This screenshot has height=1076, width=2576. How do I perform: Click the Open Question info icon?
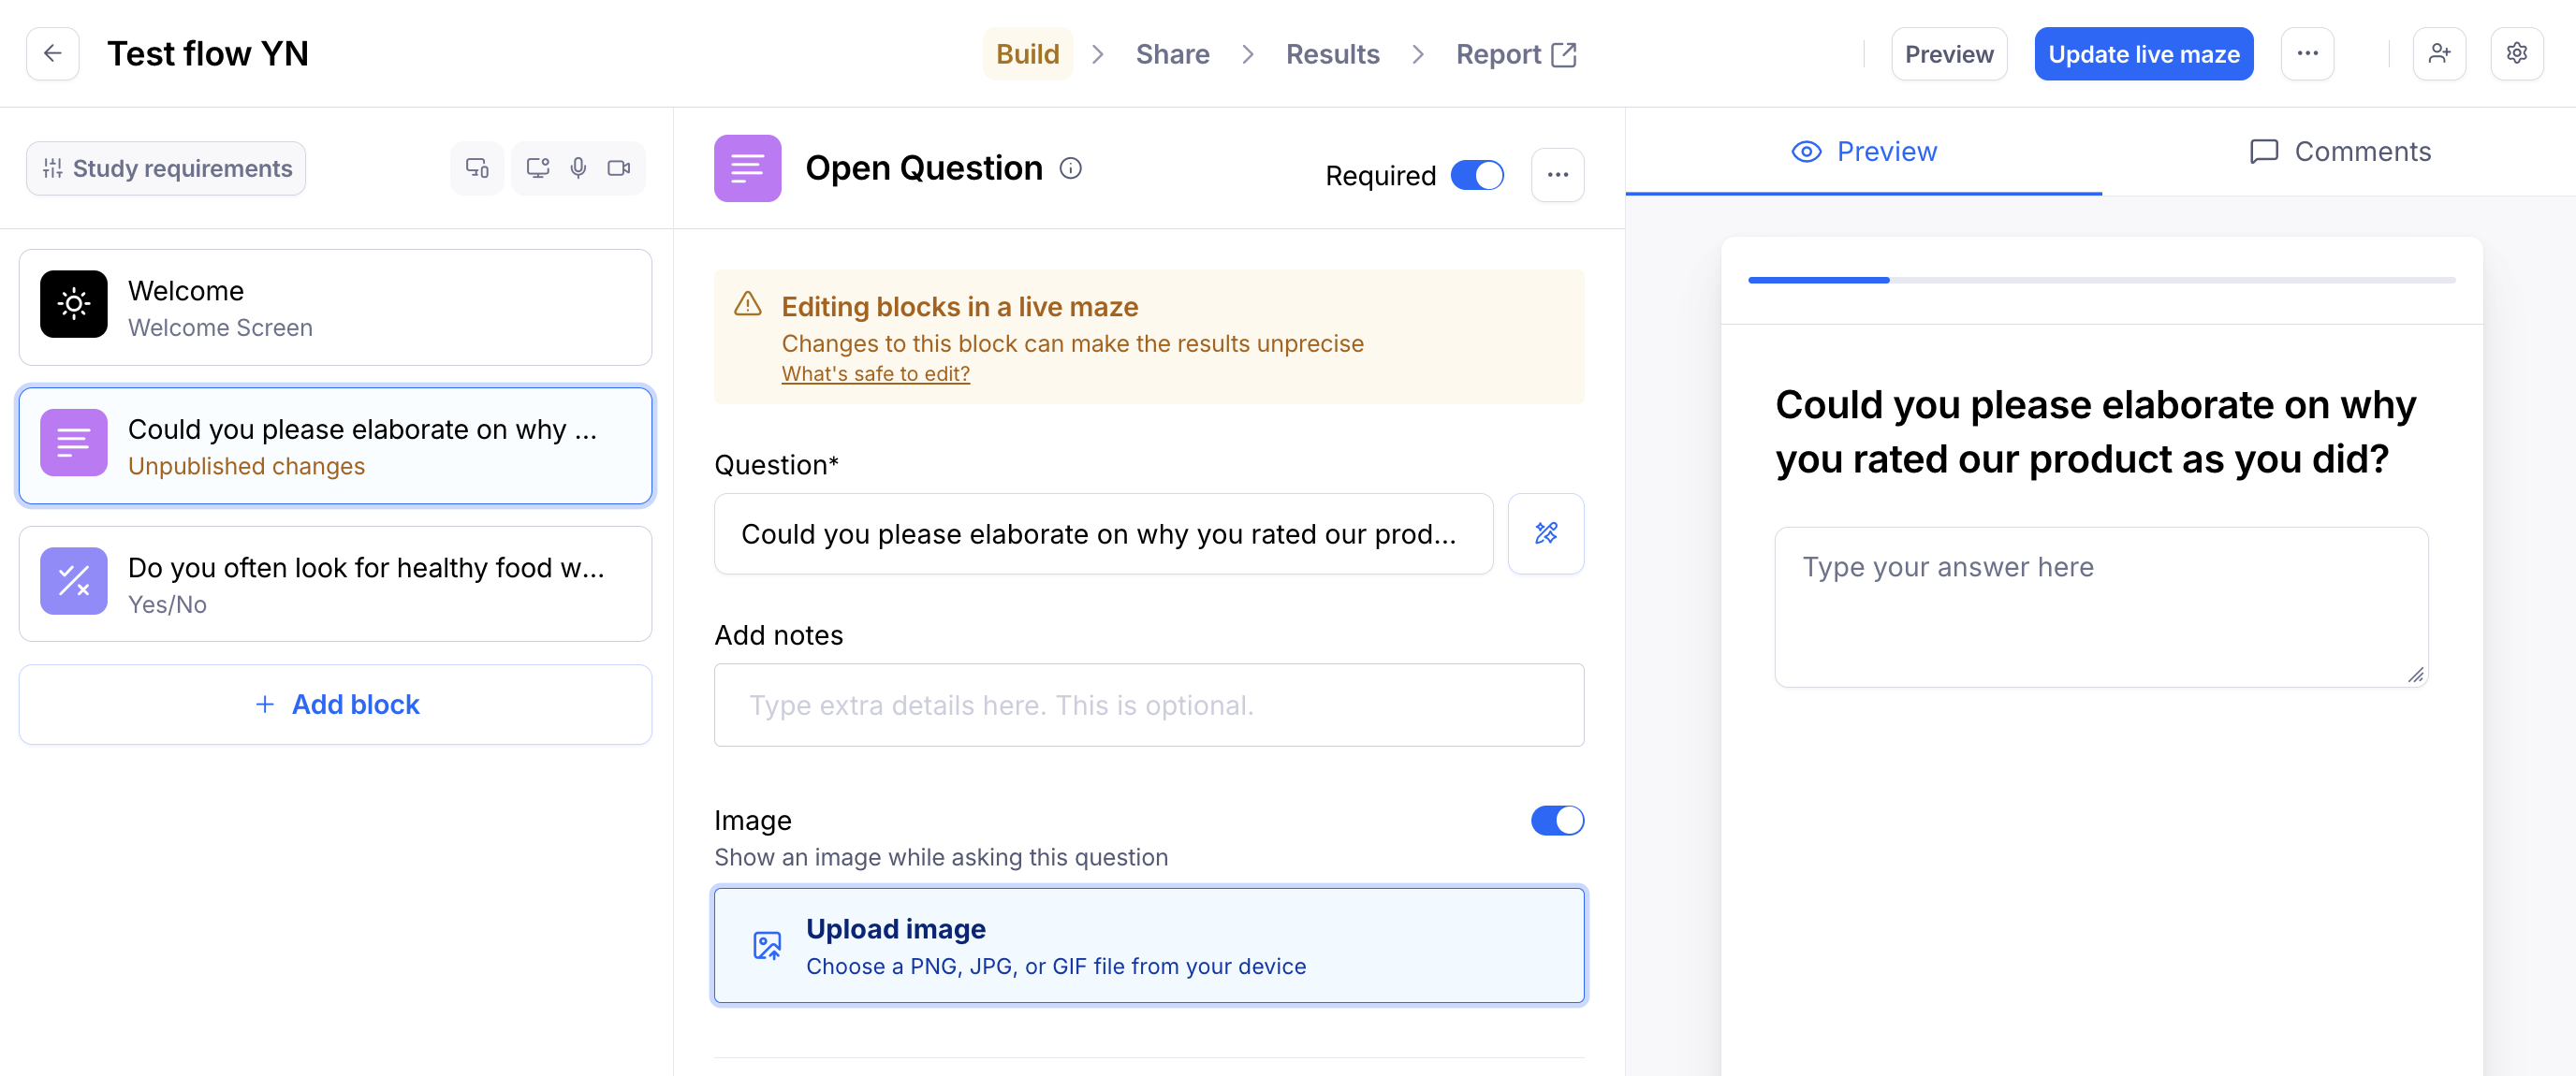click(x=1070, y=168)
